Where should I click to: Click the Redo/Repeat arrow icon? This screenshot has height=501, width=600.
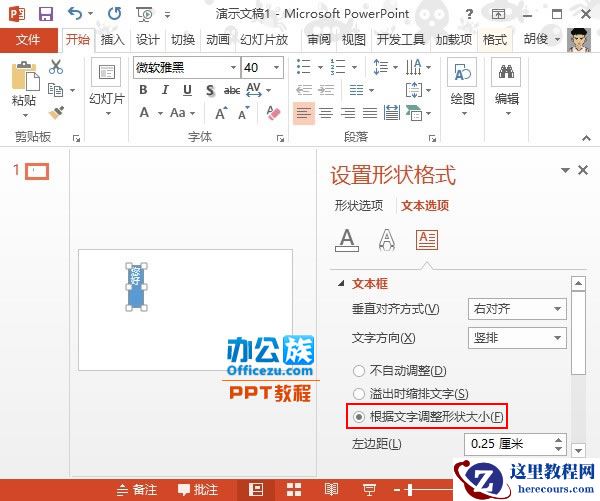click(x=114, y=14)
